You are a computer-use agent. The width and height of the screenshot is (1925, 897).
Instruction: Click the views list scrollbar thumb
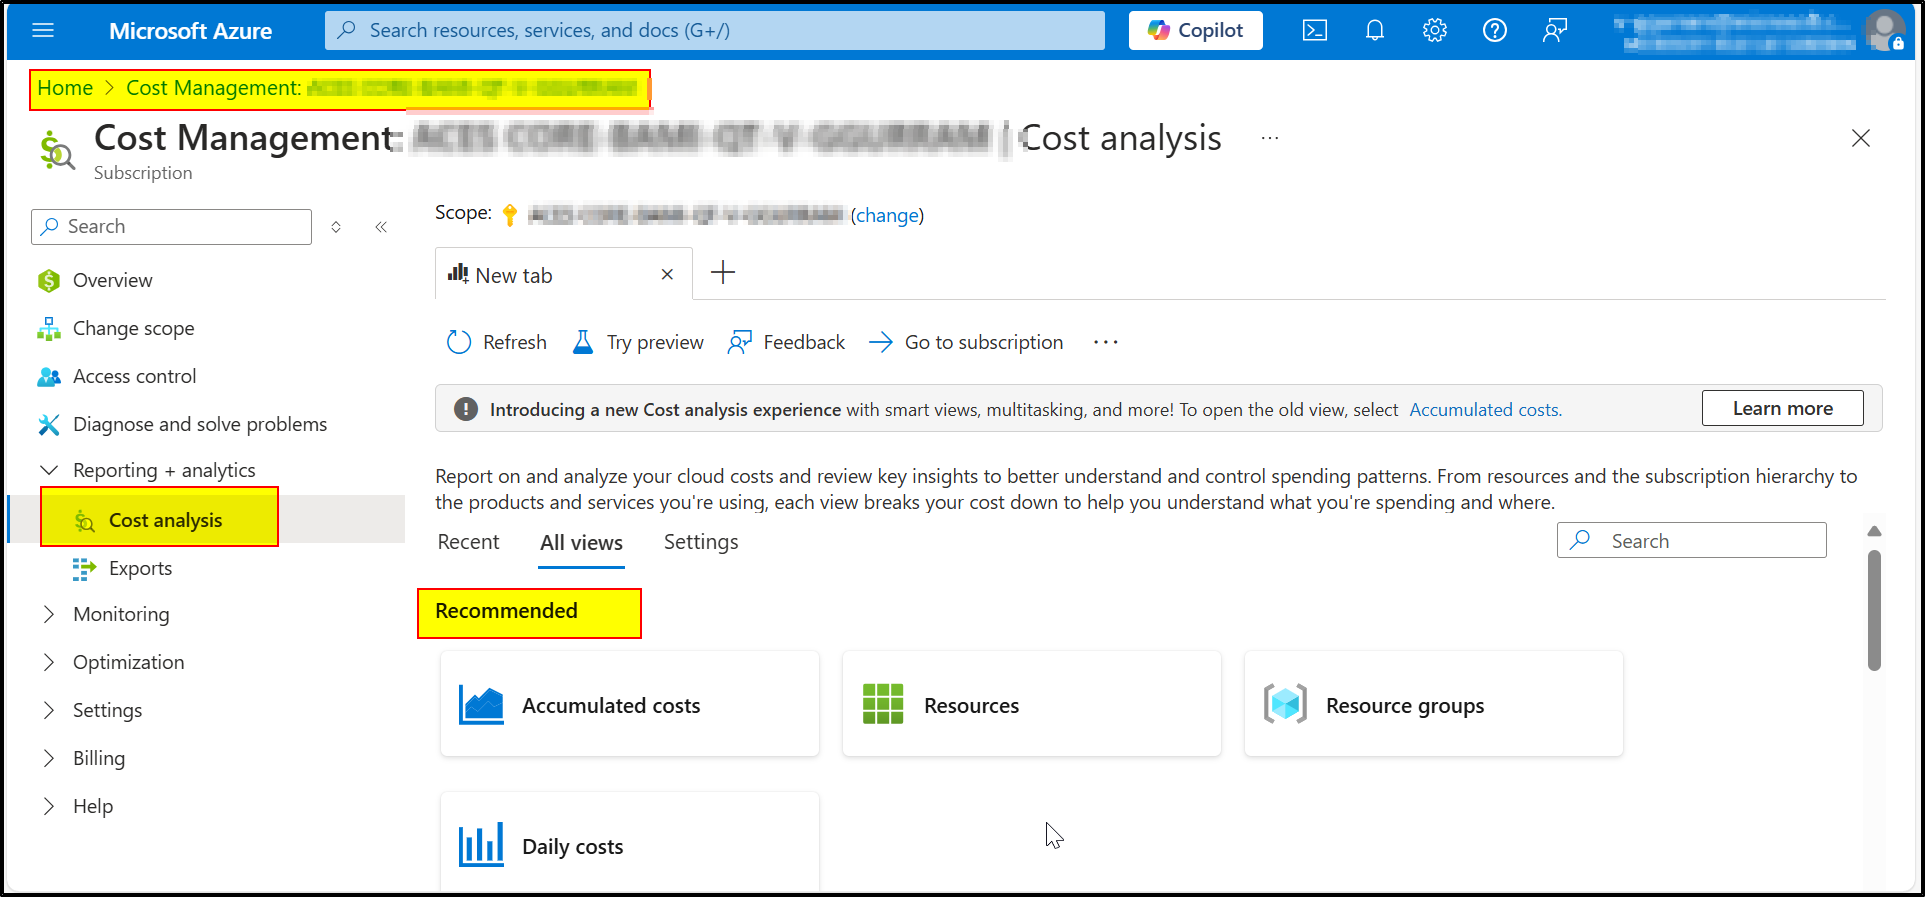tap(1874, 610)
